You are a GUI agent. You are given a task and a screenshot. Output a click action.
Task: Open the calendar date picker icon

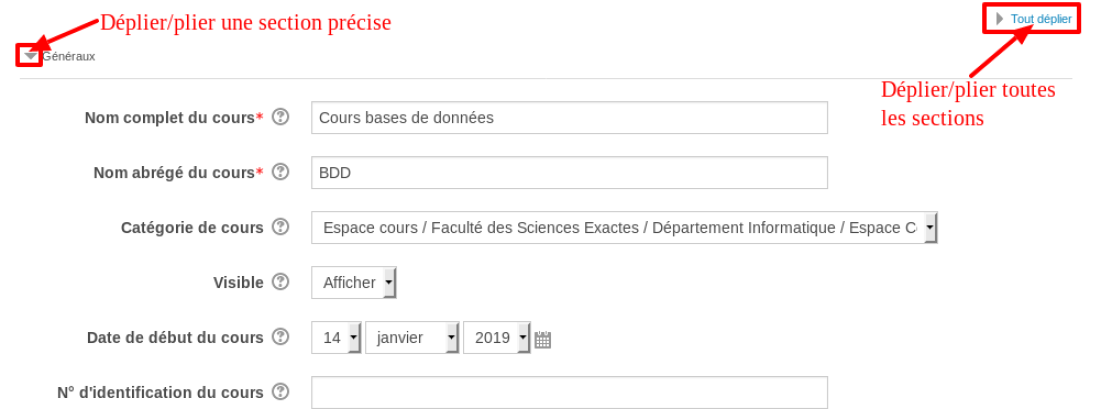tap(543, 339)
